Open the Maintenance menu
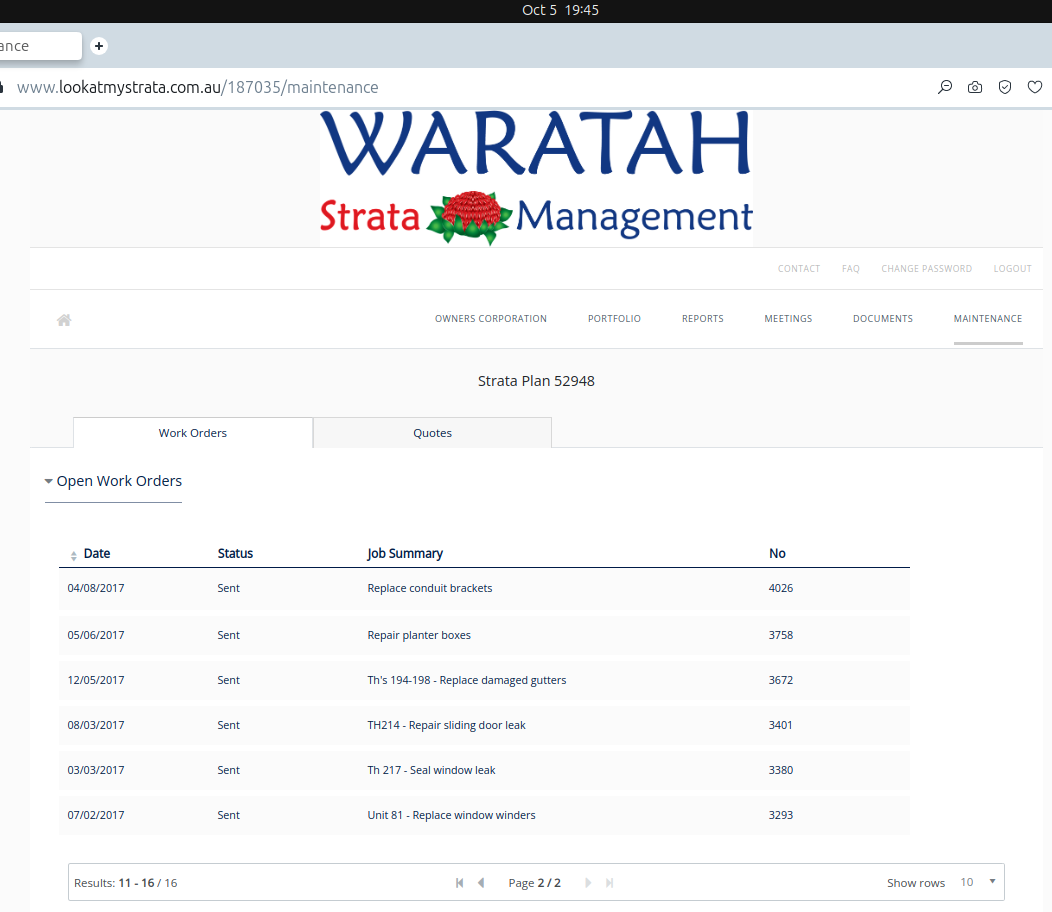 coord(988,319)
